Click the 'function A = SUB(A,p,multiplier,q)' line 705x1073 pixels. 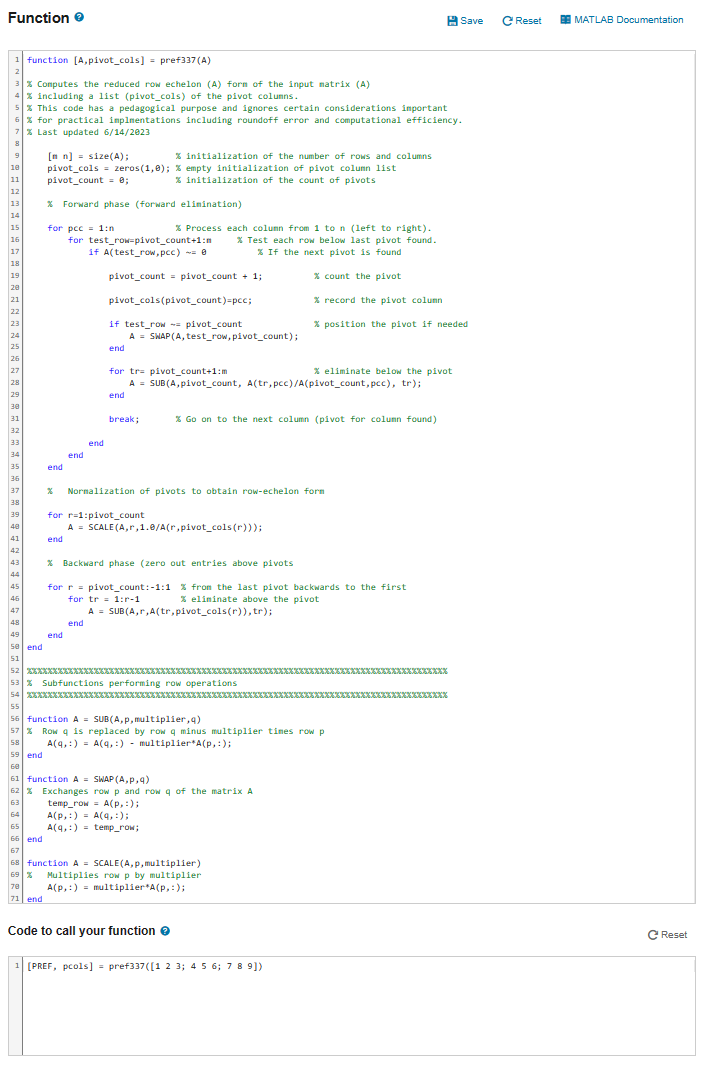114,719
